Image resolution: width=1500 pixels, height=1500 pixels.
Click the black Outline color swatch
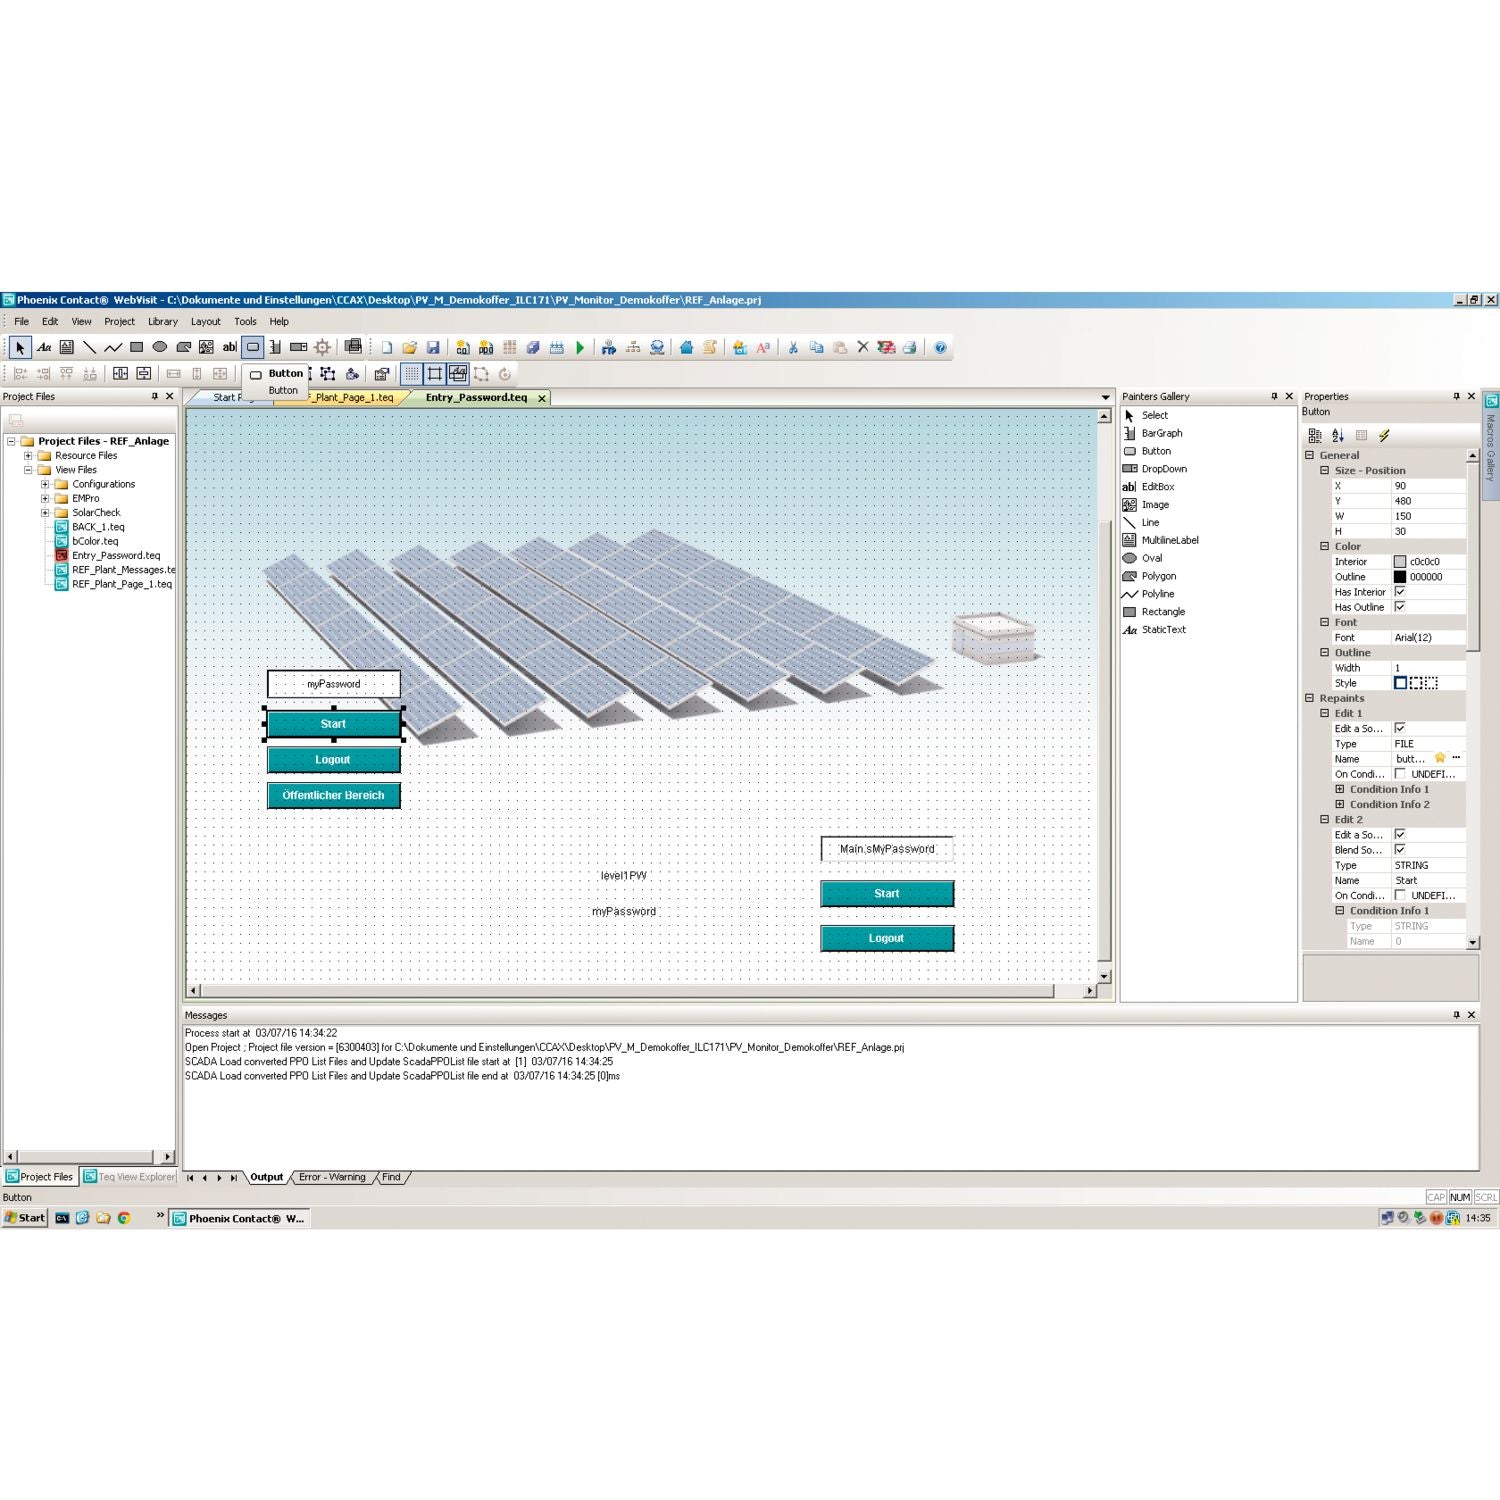coord(1400,577)
